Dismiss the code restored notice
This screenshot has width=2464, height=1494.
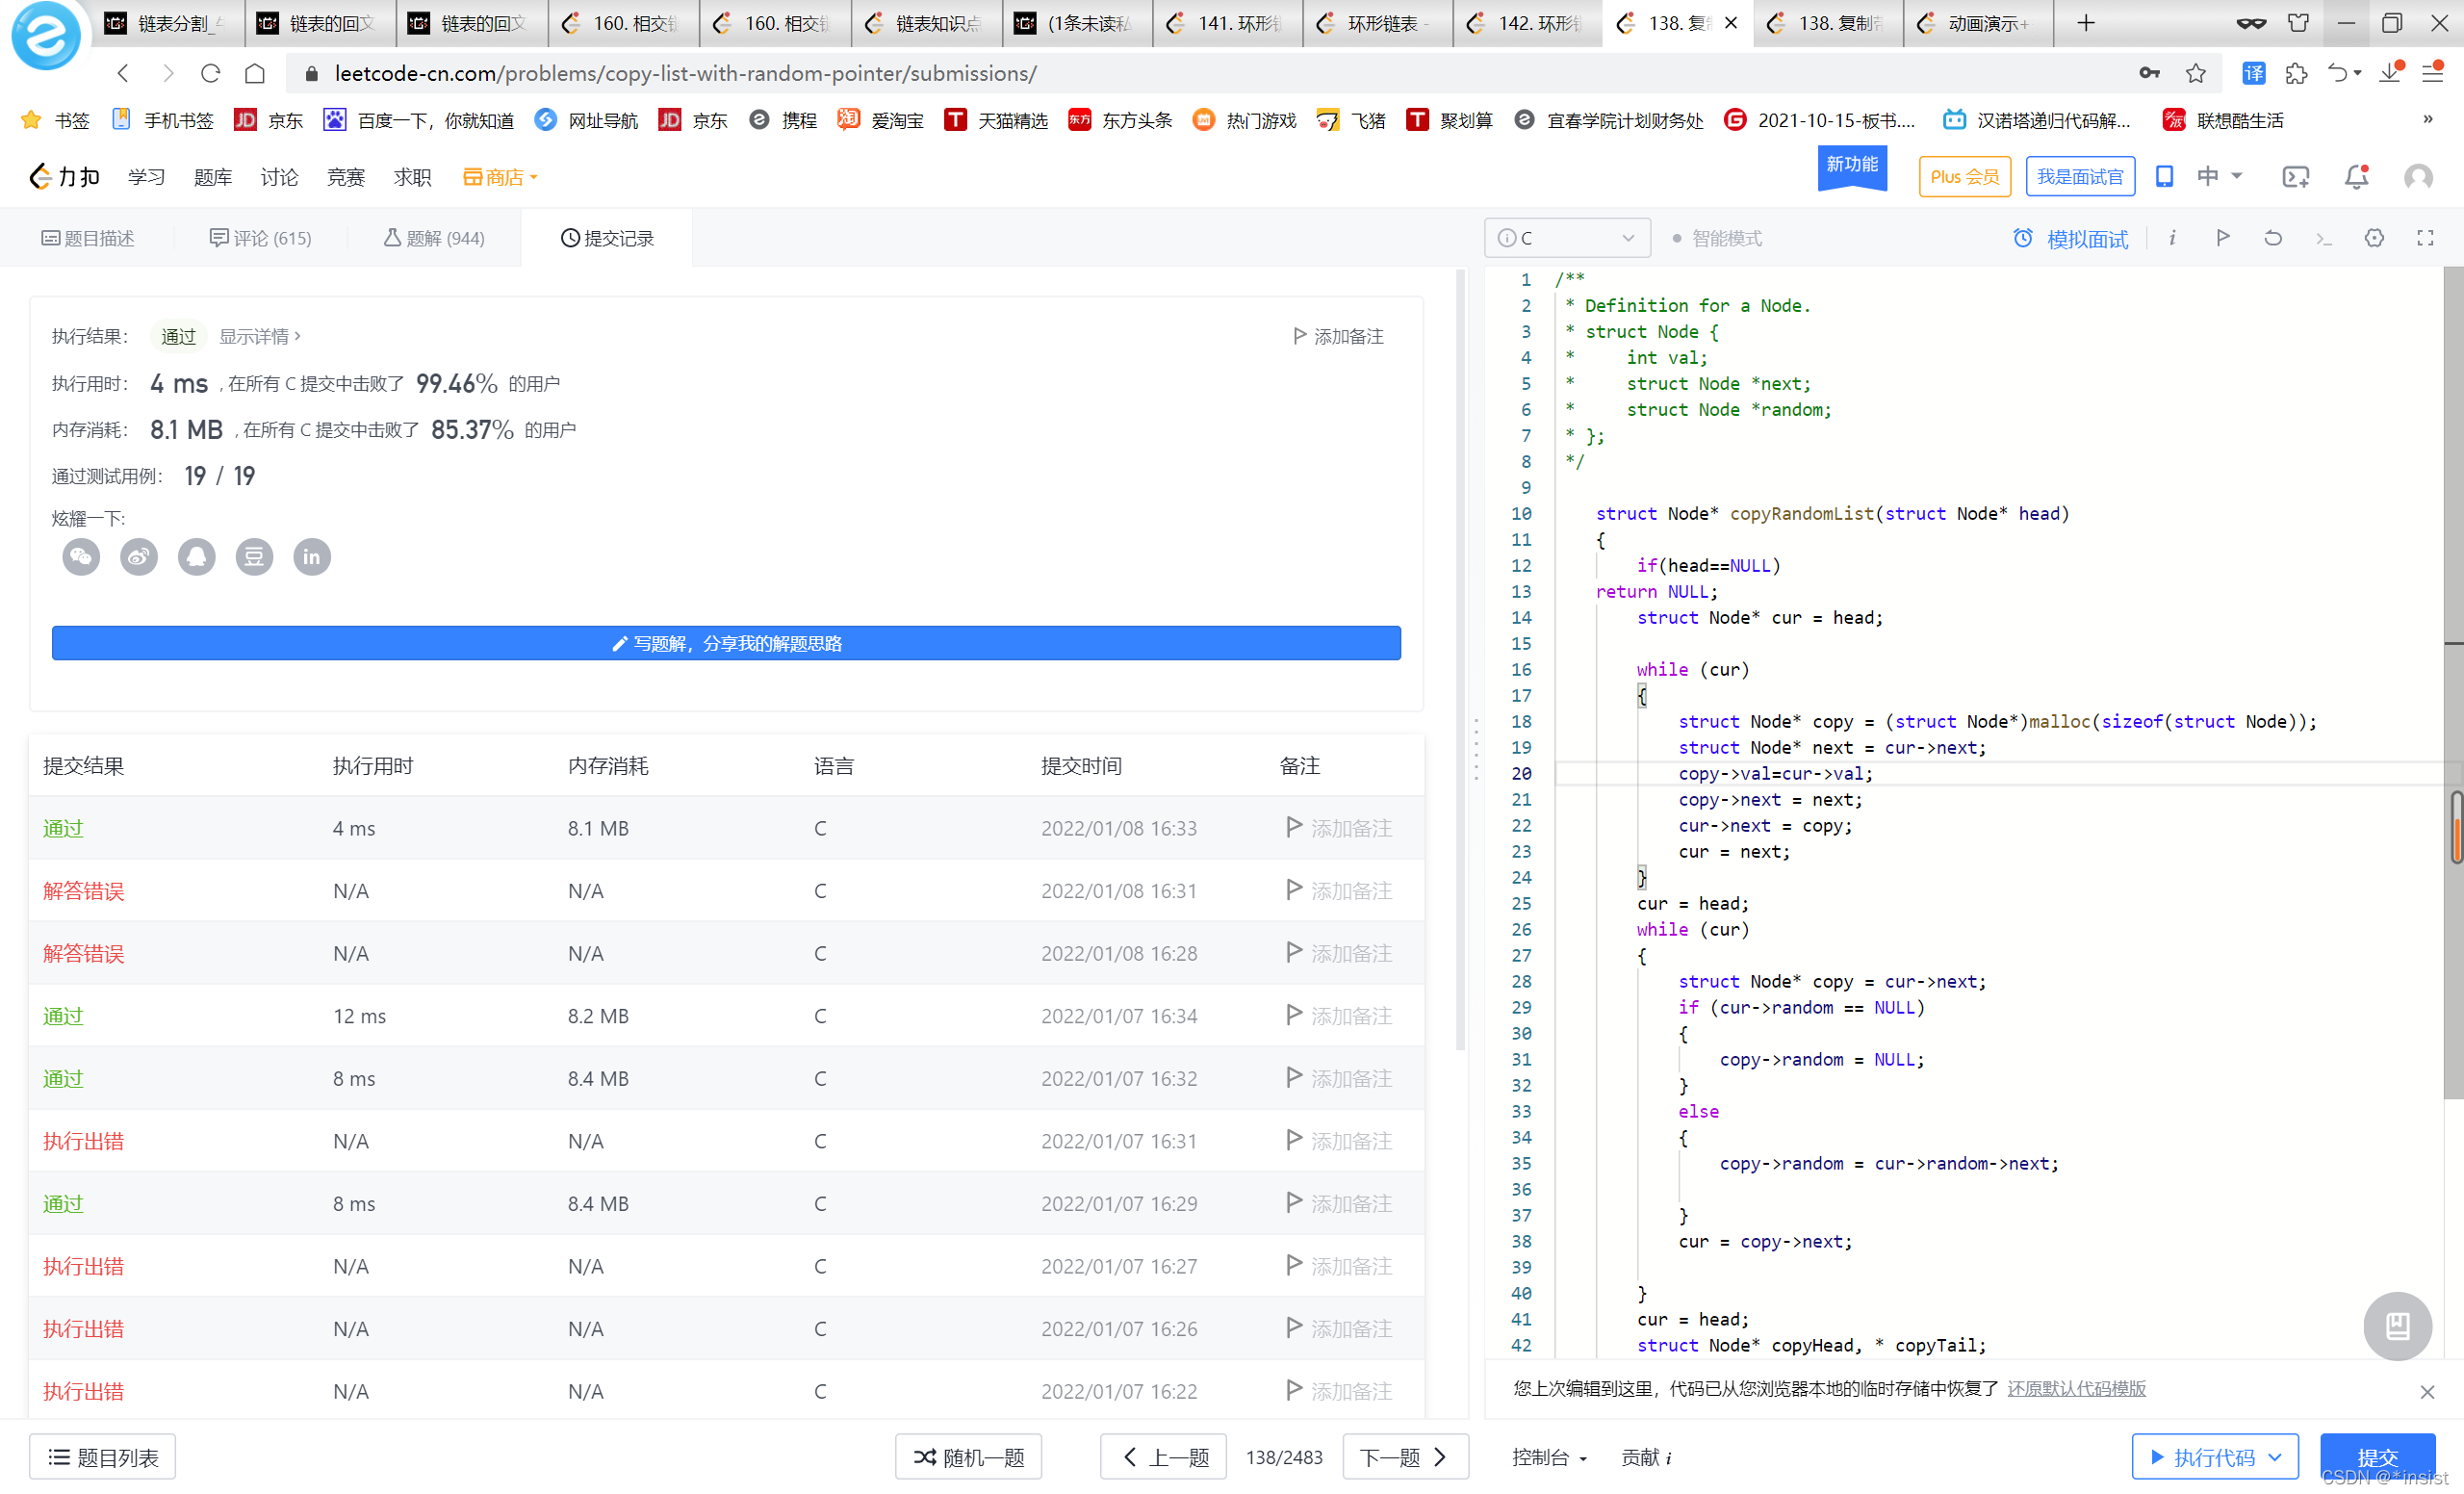2426,1391
